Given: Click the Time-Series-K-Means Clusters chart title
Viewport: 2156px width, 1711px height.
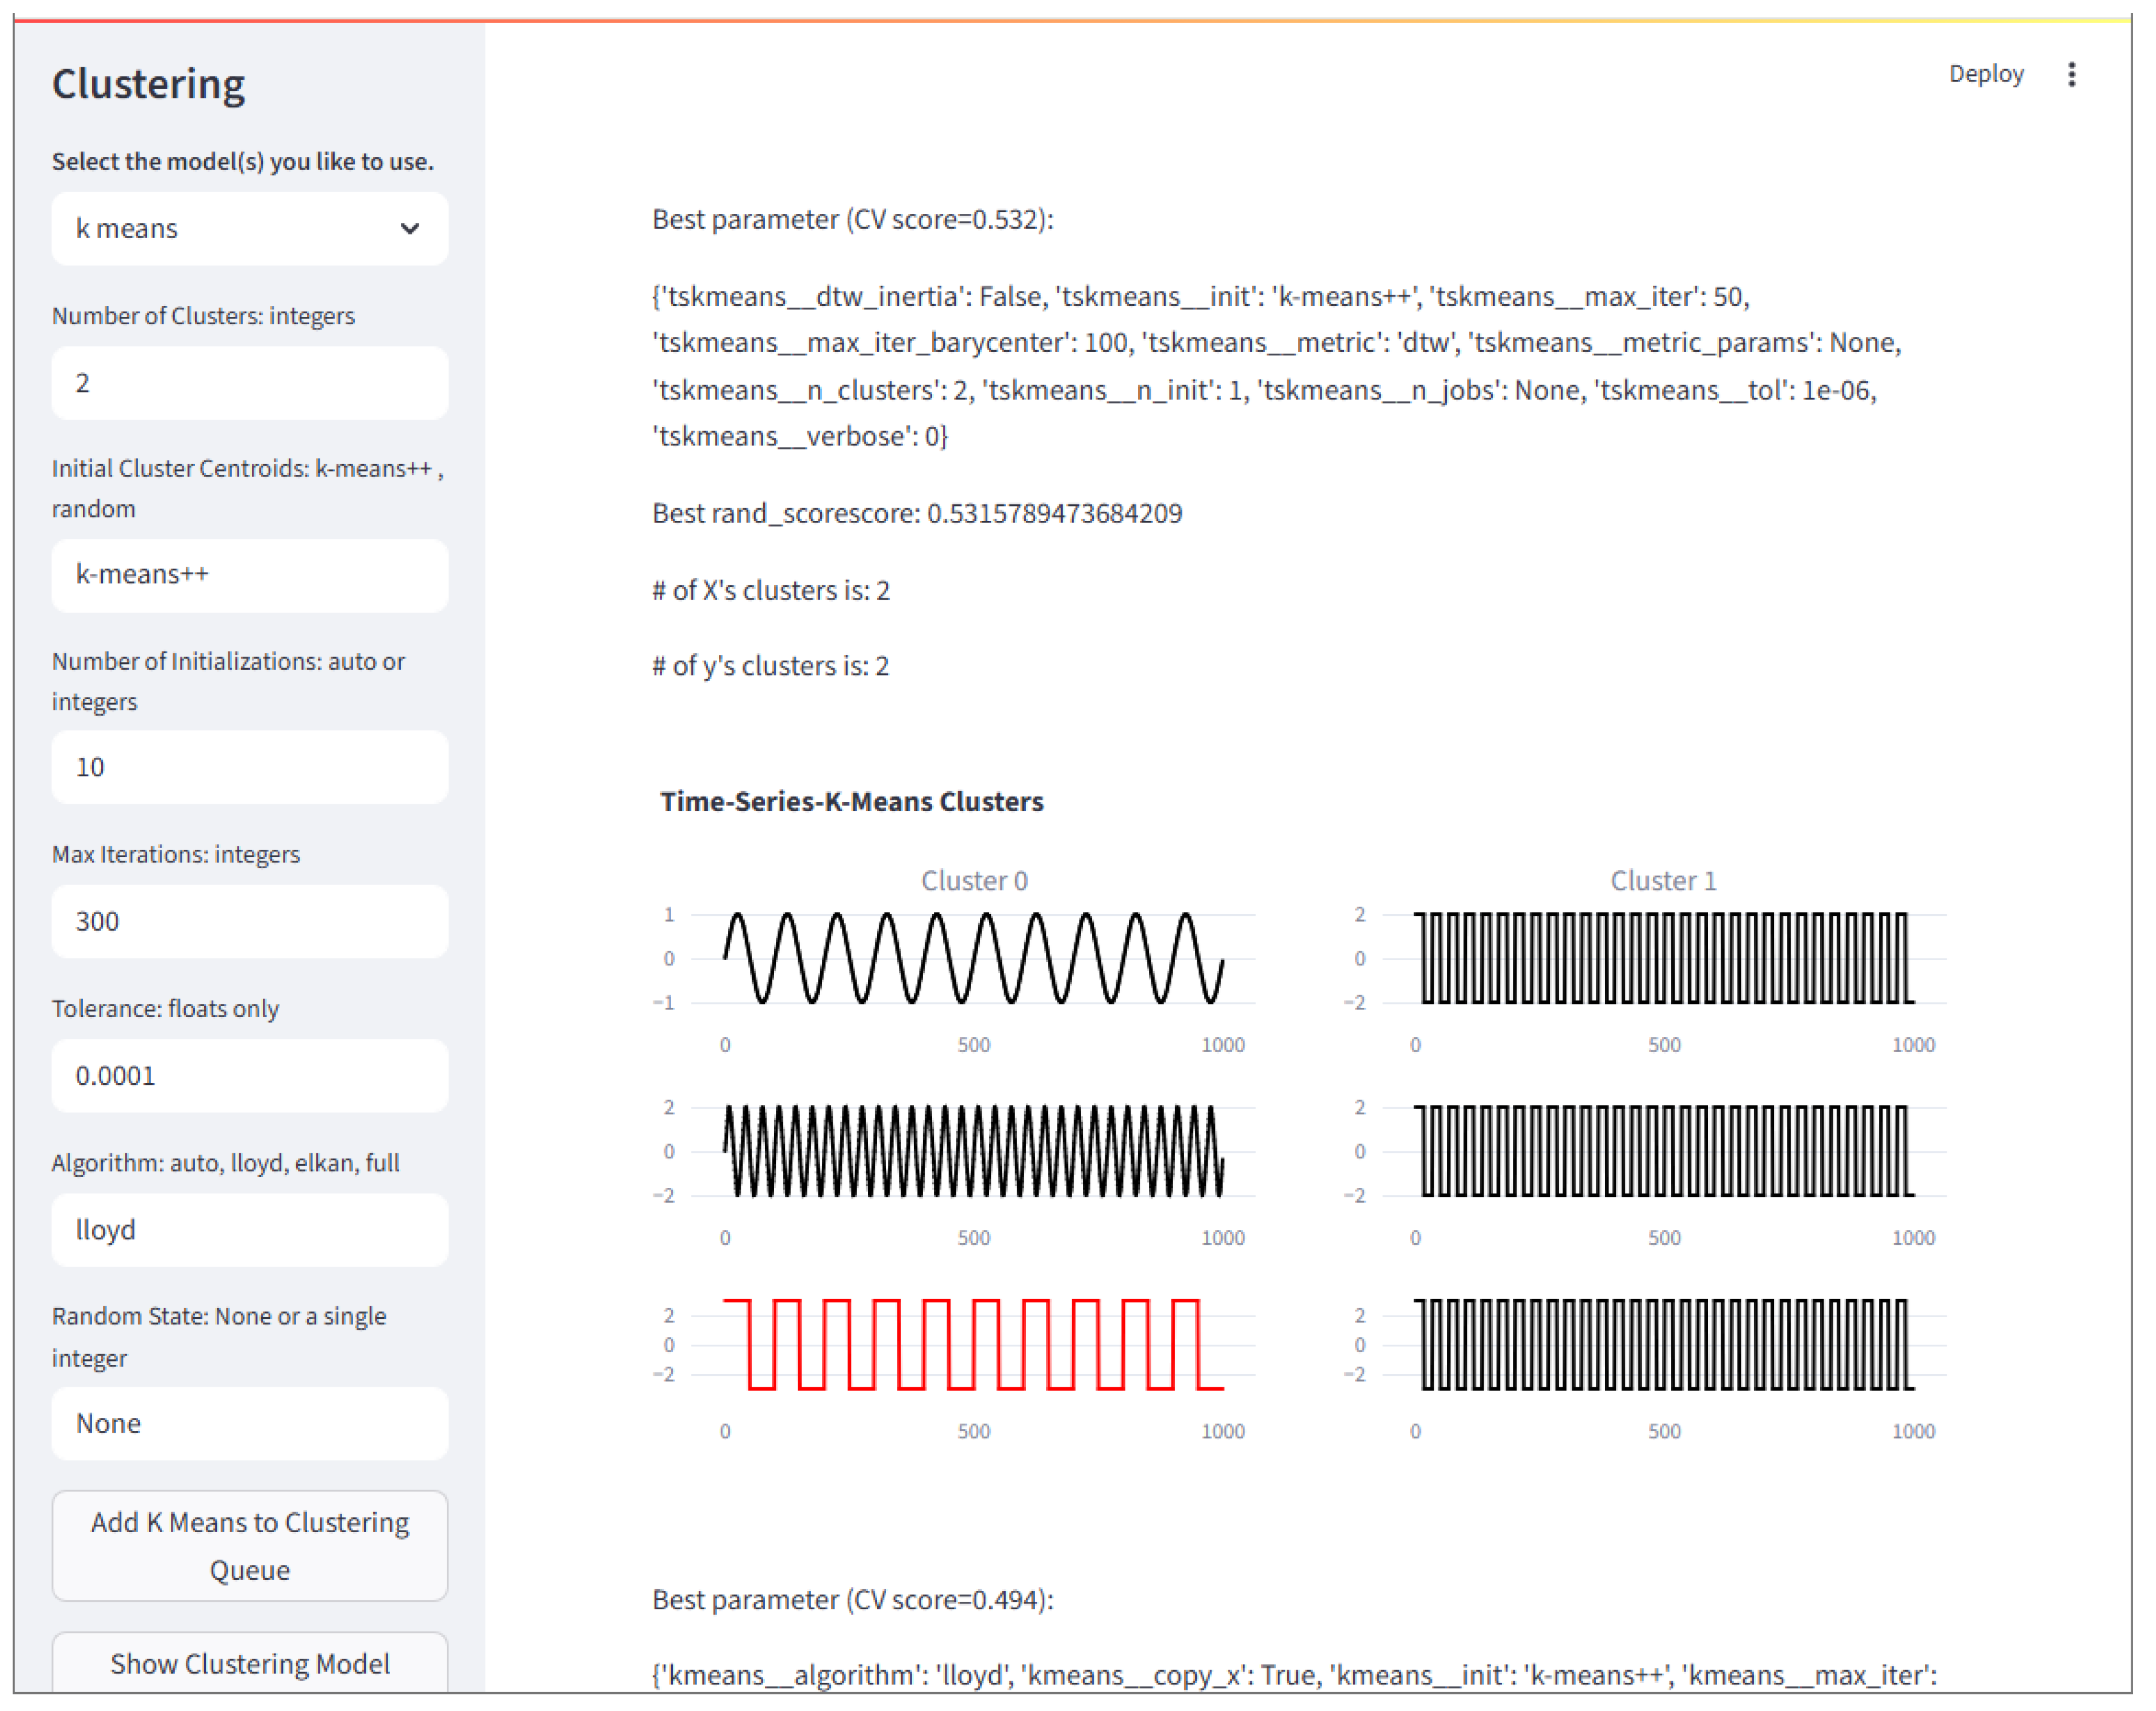Looking at the screenshot, I should pos(851,801).
